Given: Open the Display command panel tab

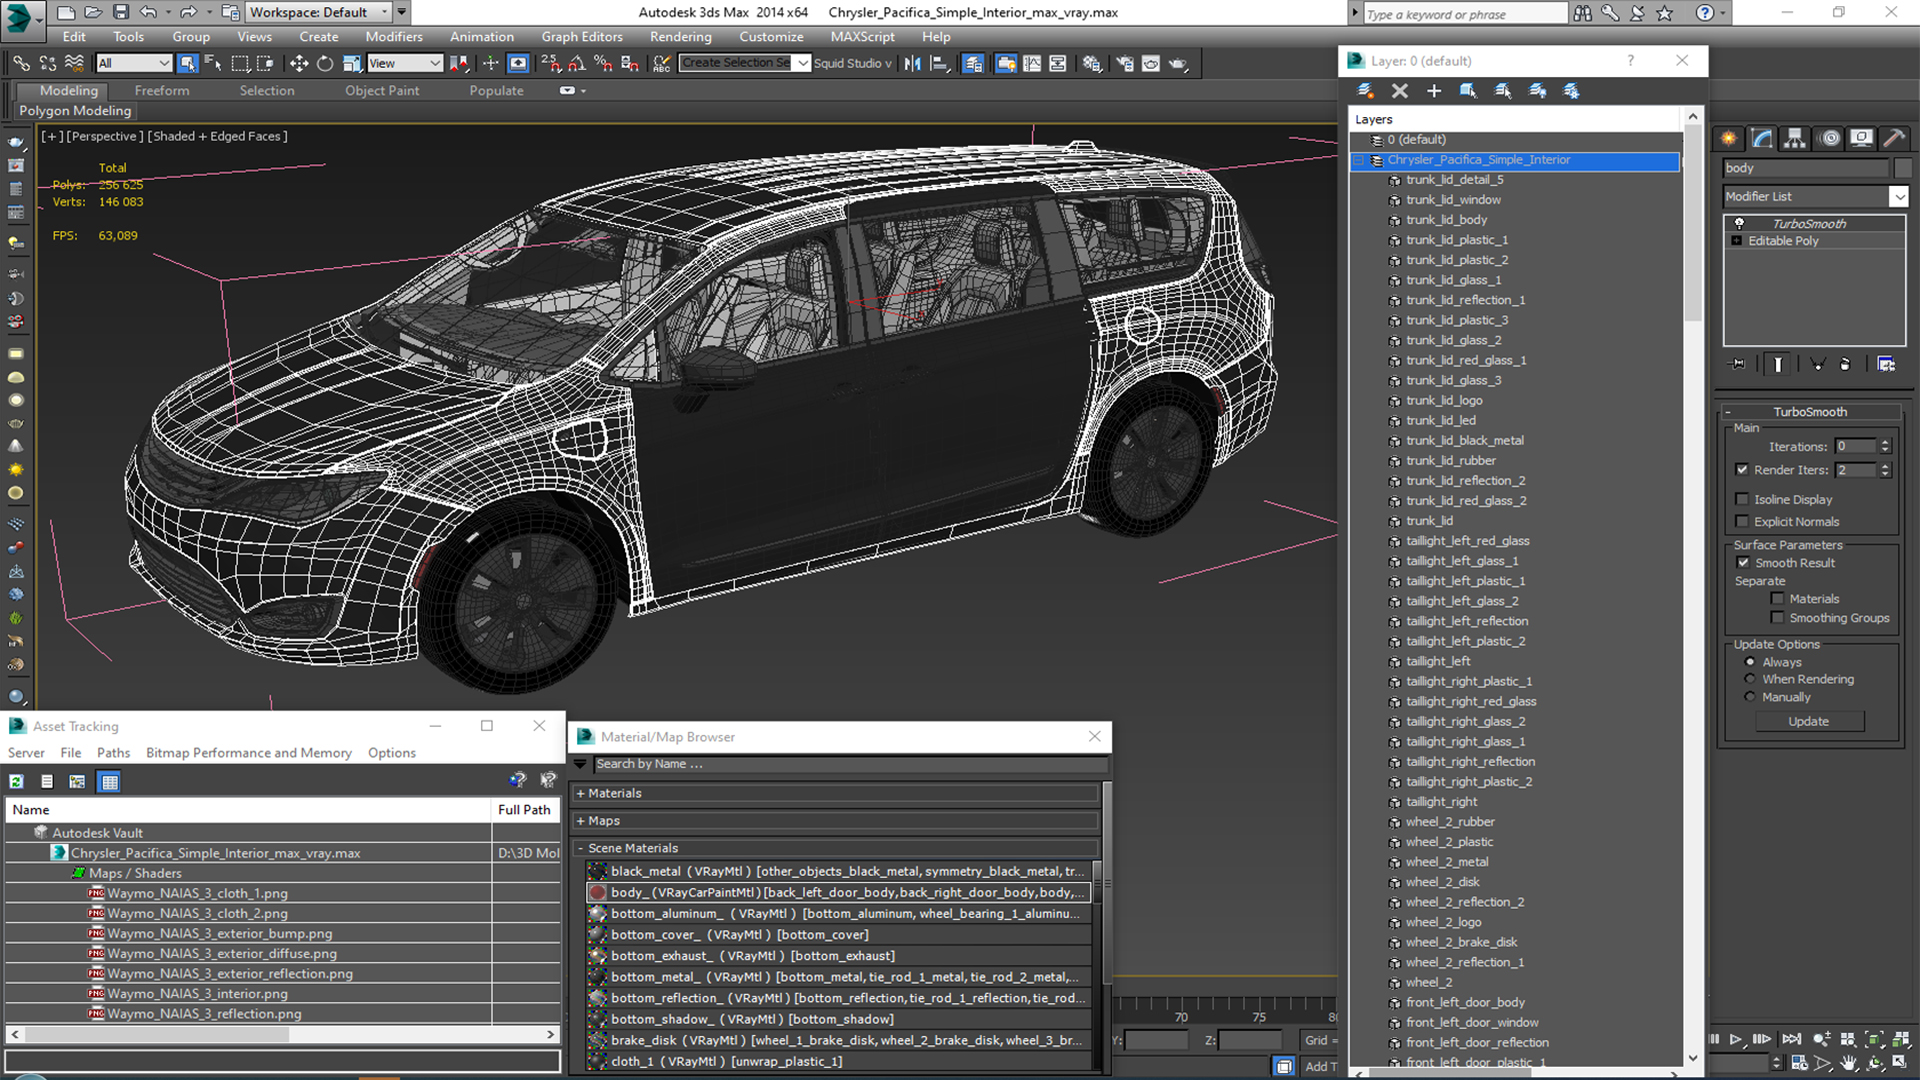Looking at the screenshot, I should click(1861, 138).
